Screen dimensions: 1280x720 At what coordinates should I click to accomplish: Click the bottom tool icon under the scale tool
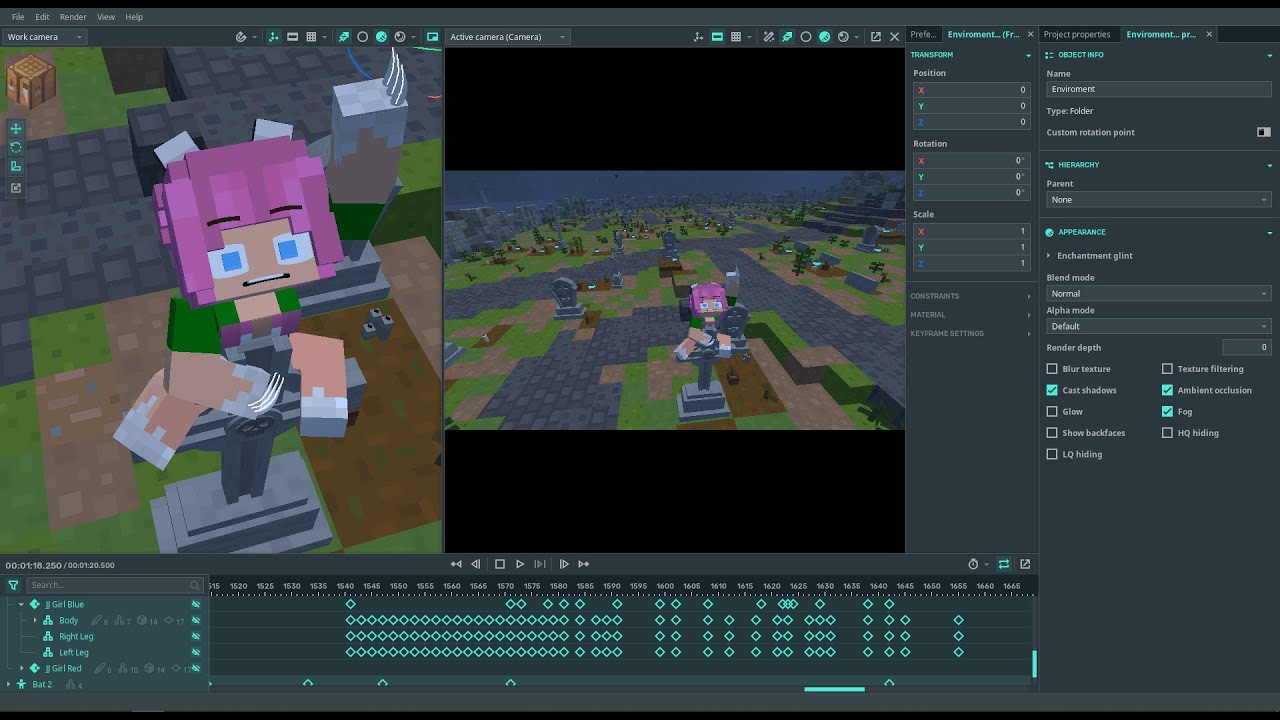(x=16, y=187)
